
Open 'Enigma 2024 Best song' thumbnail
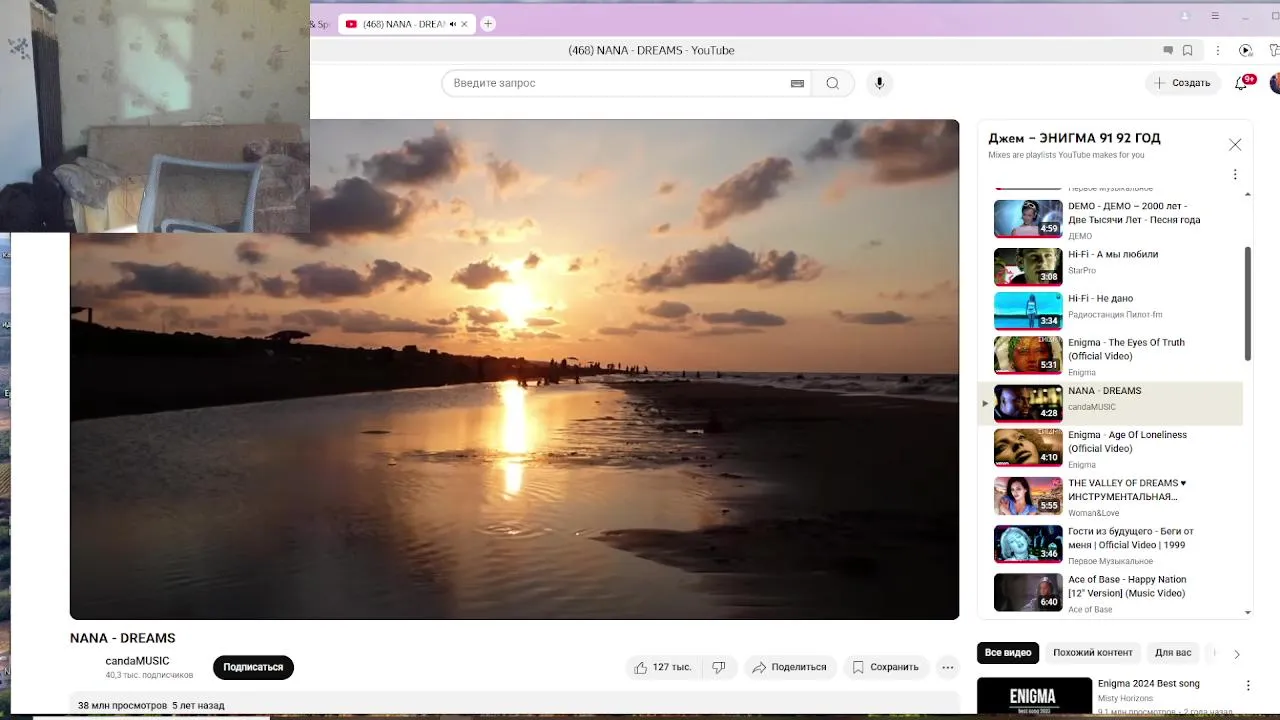1034,697
